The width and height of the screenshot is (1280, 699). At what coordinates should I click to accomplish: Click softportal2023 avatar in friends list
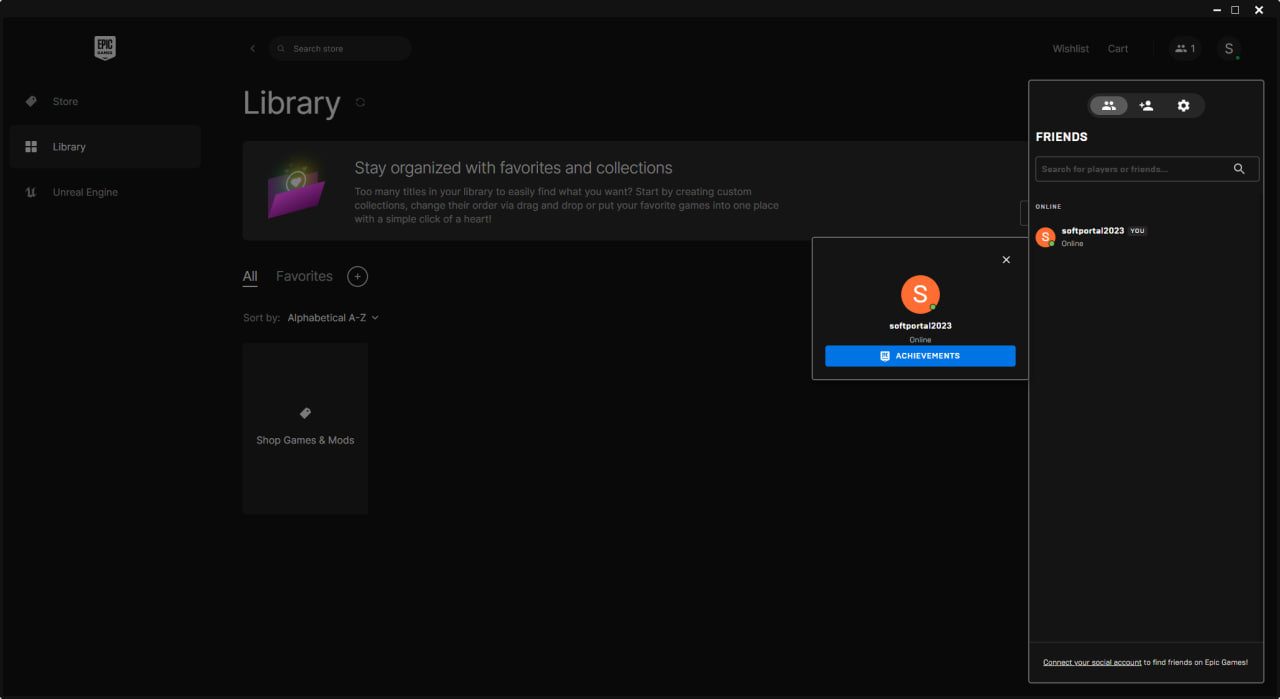coord(1045,237)
